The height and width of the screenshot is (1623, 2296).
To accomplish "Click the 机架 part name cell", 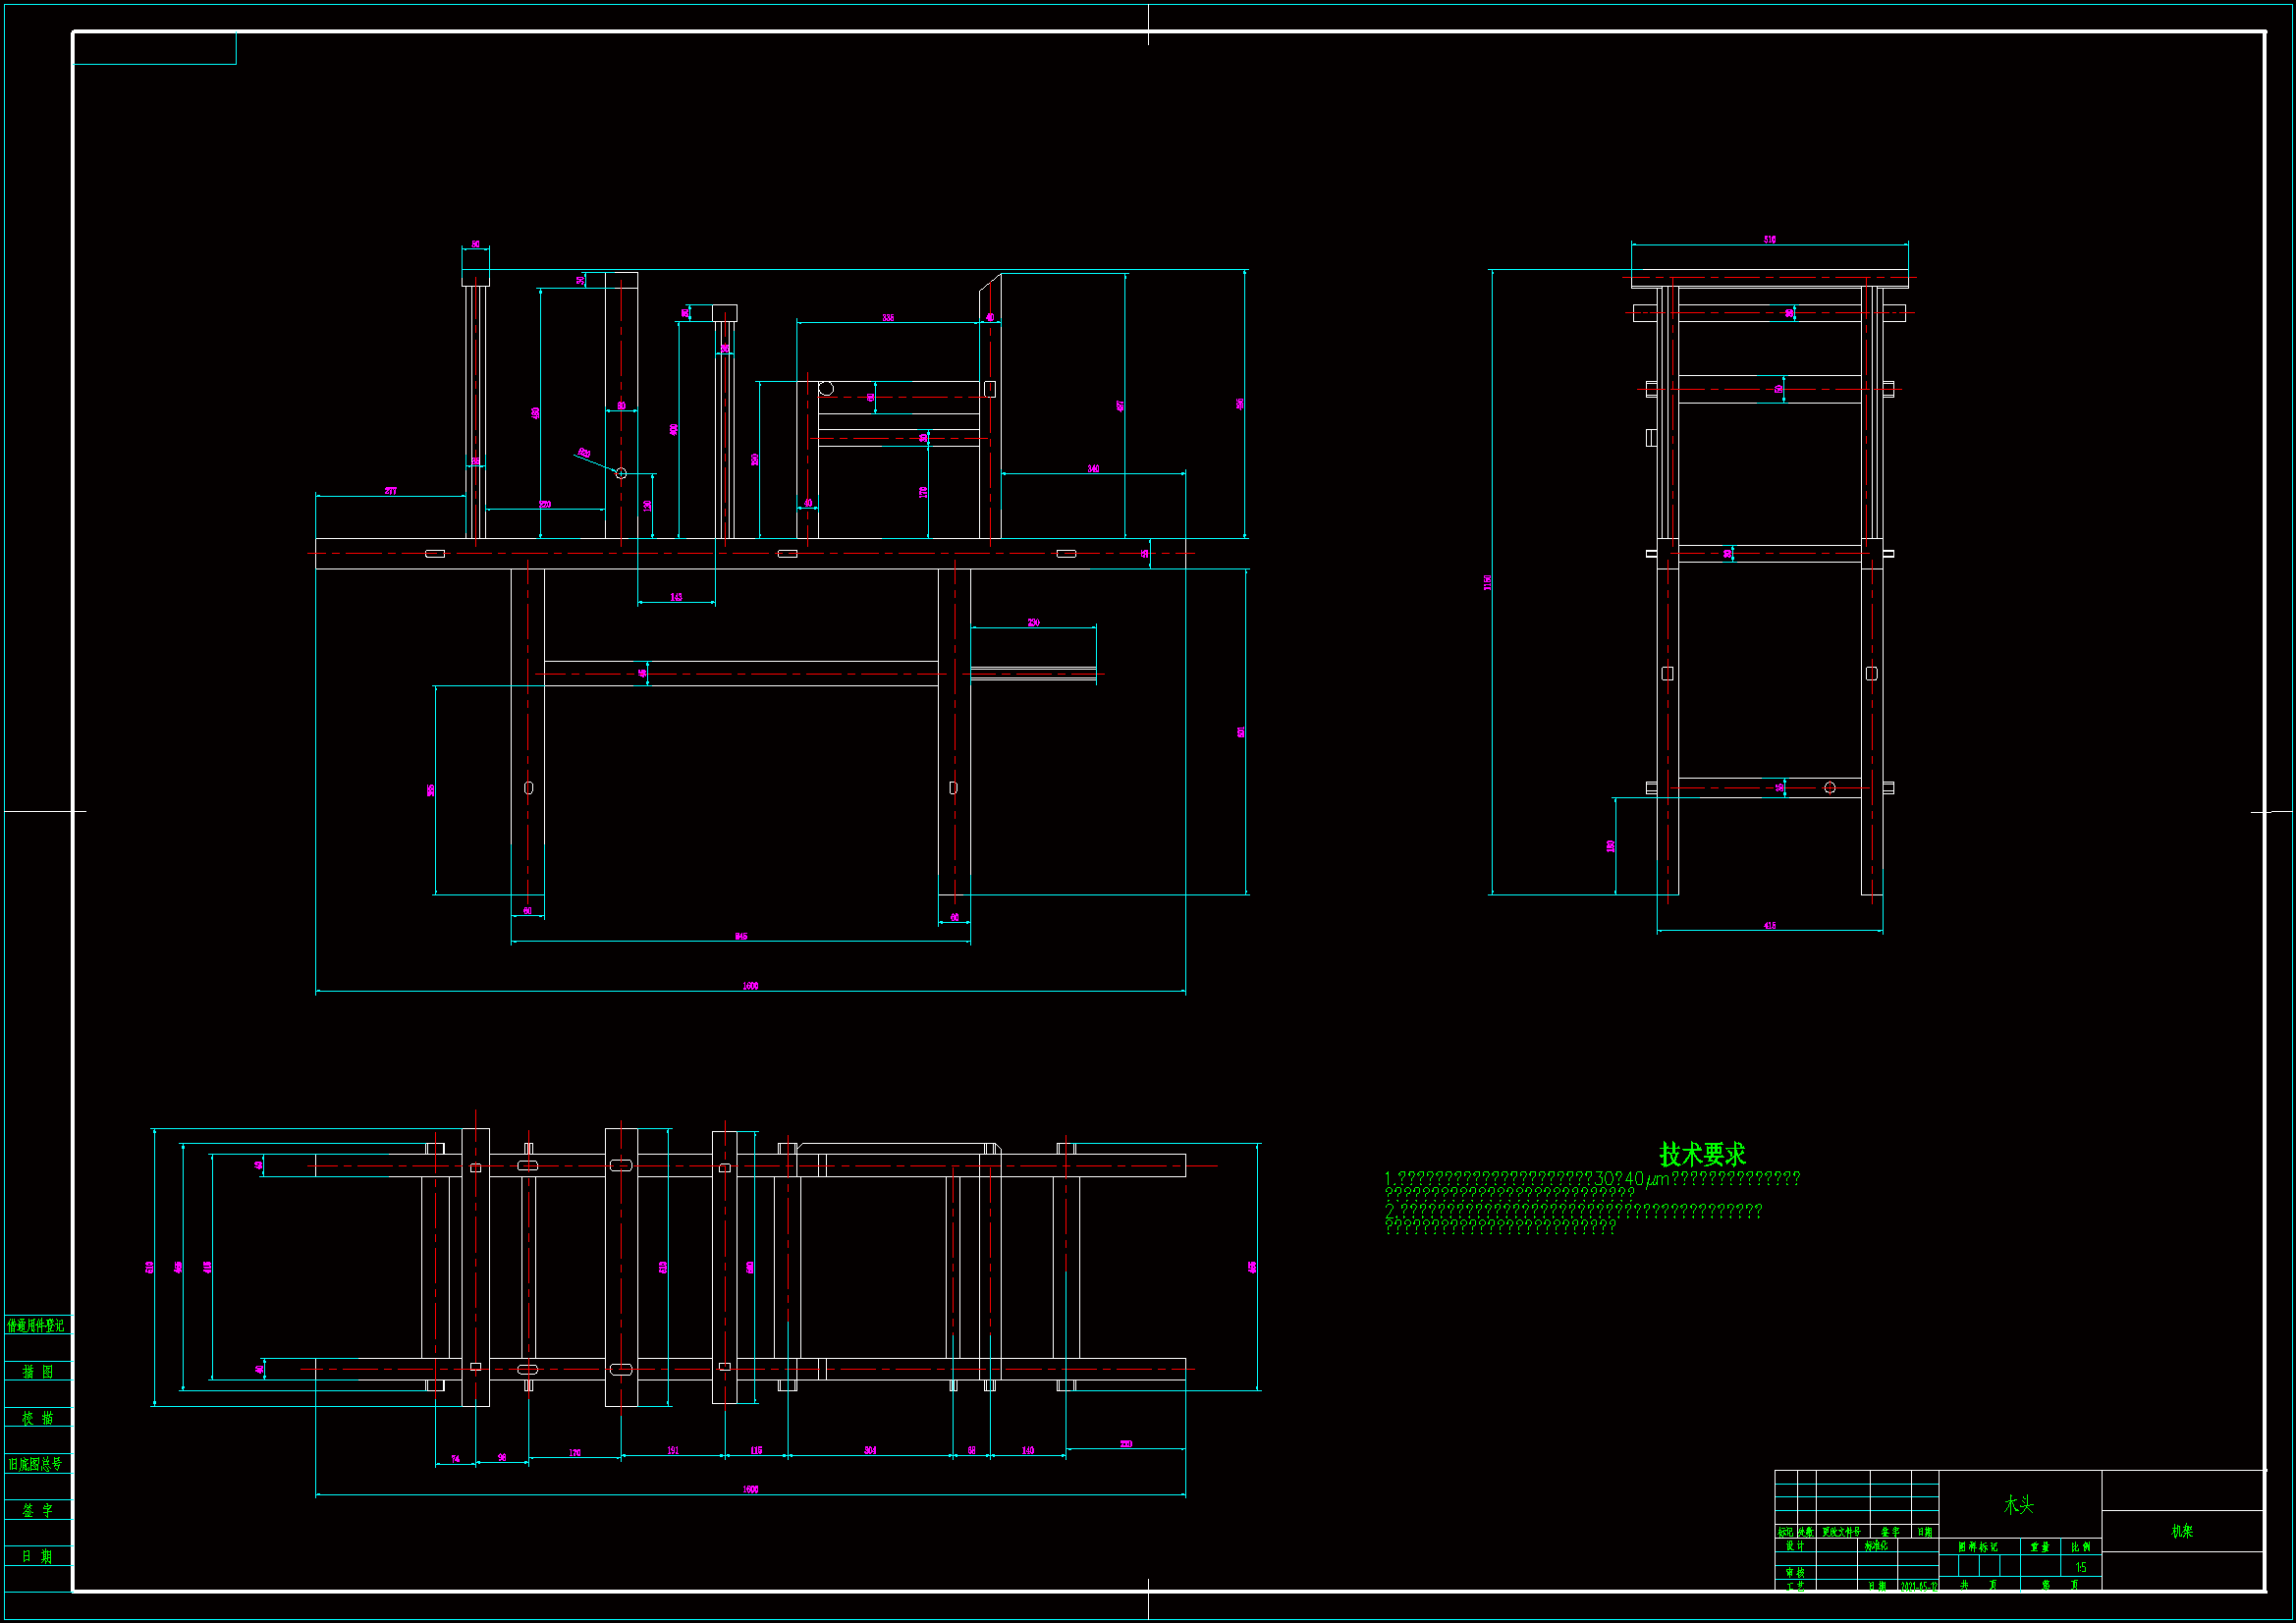I will click(2181, 1531).
